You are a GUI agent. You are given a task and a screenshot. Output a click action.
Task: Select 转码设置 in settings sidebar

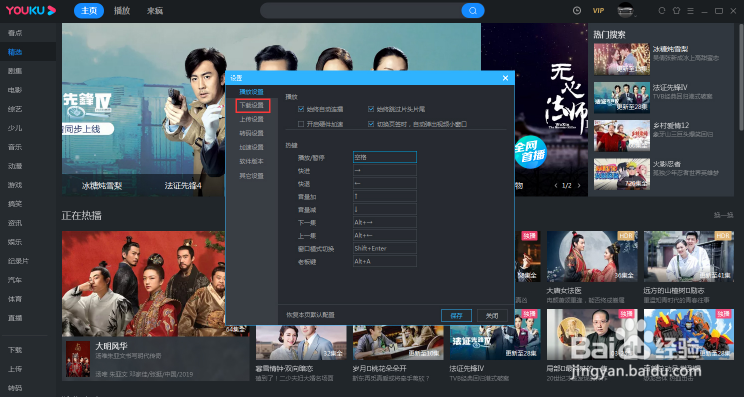(x=251, y=133)
